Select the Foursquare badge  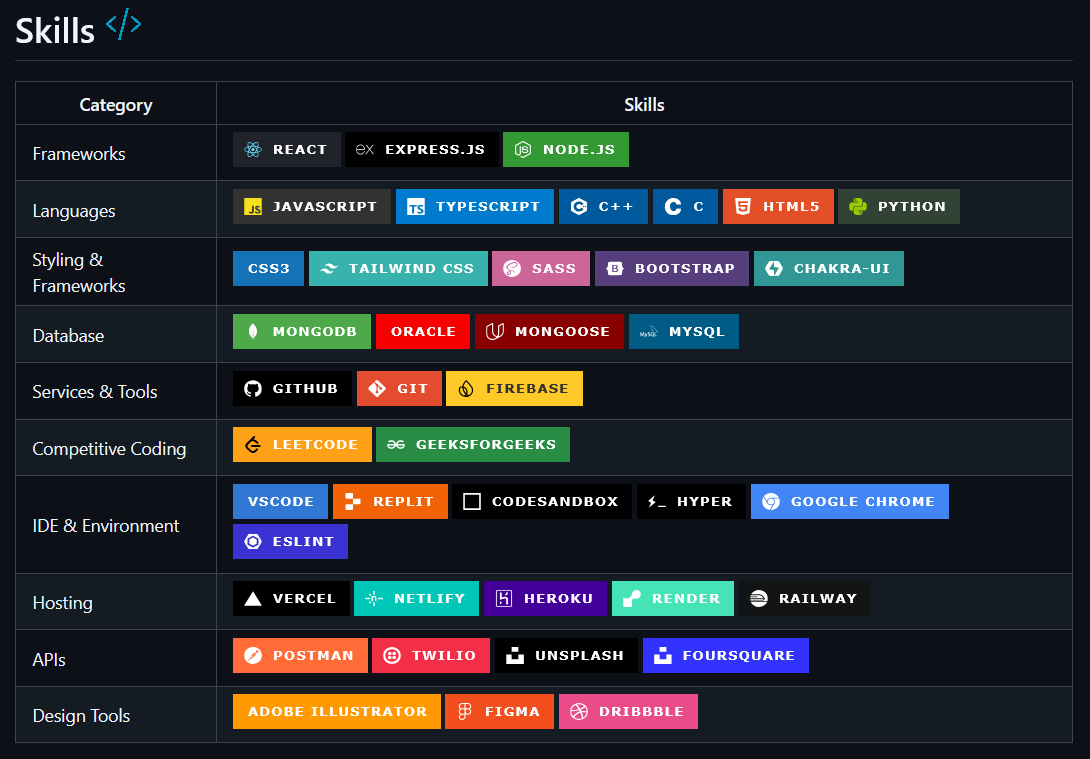click(726, 655)
